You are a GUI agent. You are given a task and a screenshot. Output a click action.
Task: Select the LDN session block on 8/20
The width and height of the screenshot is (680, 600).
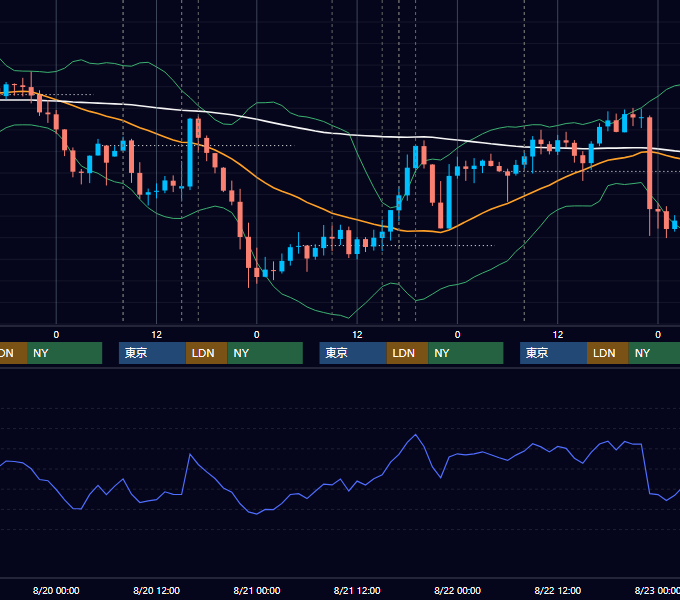coord(206,353)
